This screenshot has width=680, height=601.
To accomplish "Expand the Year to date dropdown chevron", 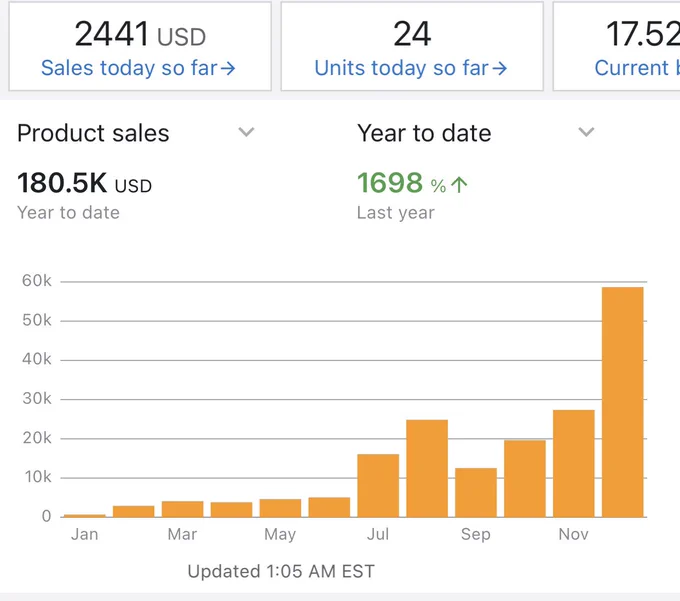I will pyautogui.click(x=586, y=132).
